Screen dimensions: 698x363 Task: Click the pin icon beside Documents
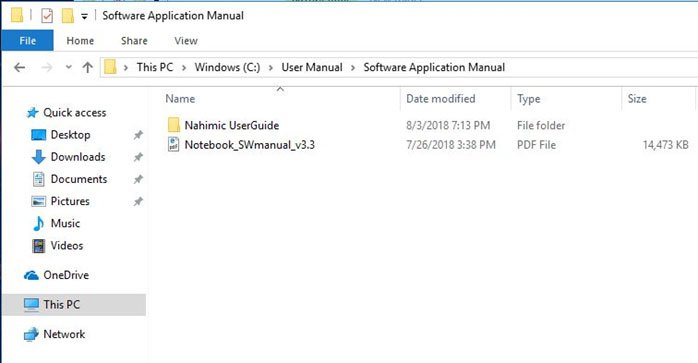coord(138,179)
